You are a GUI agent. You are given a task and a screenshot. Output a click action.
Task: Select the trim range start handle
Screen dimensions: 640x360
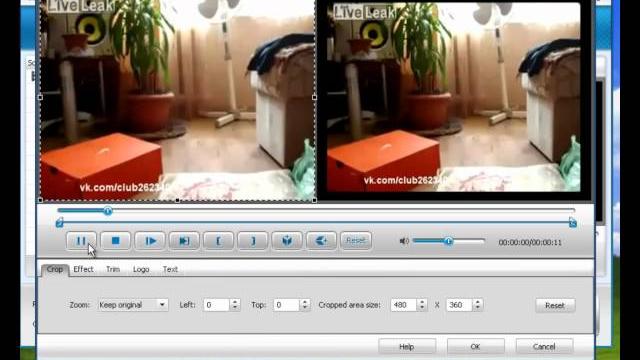(60, 222)
